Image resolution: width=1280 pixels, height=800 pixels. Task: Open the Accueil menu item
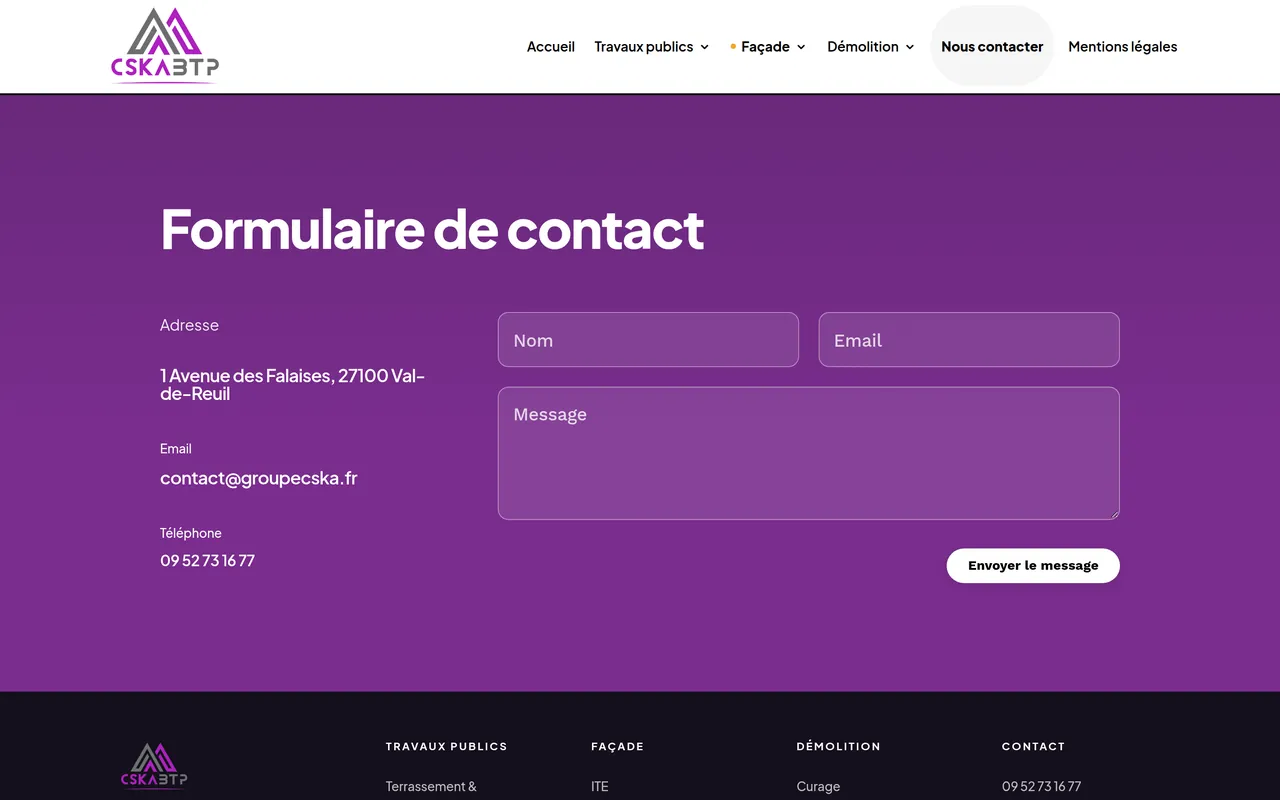[x=551, y=46]
